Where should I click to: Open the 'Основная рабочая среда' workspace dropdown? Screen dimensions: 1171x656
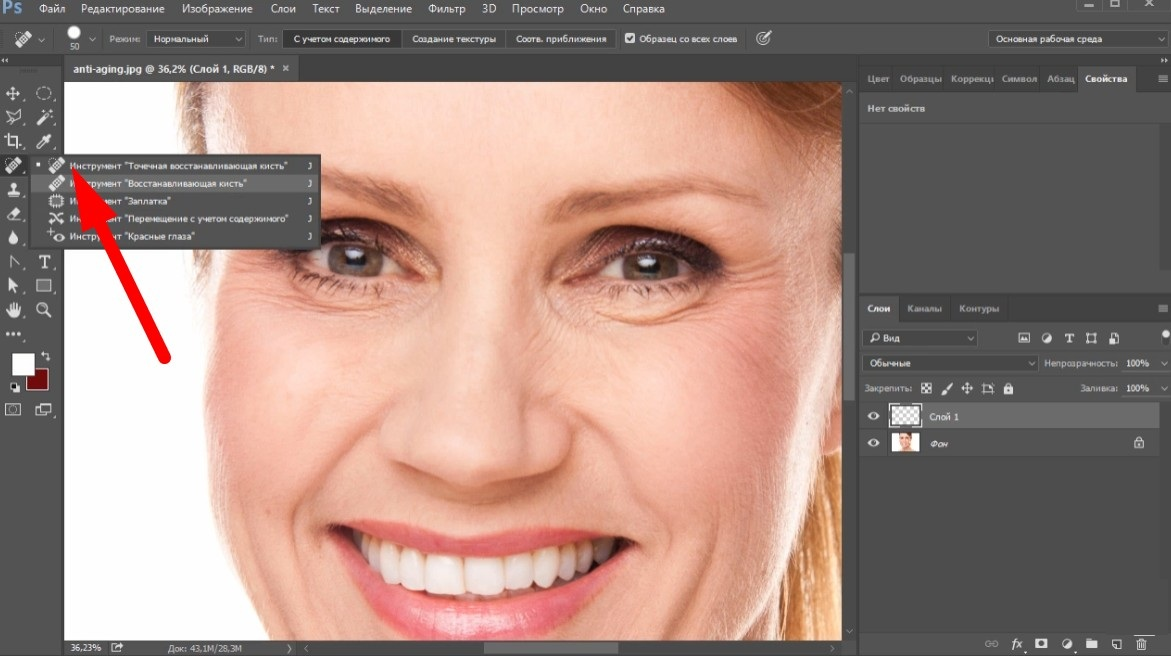[x=1078, y=39]
